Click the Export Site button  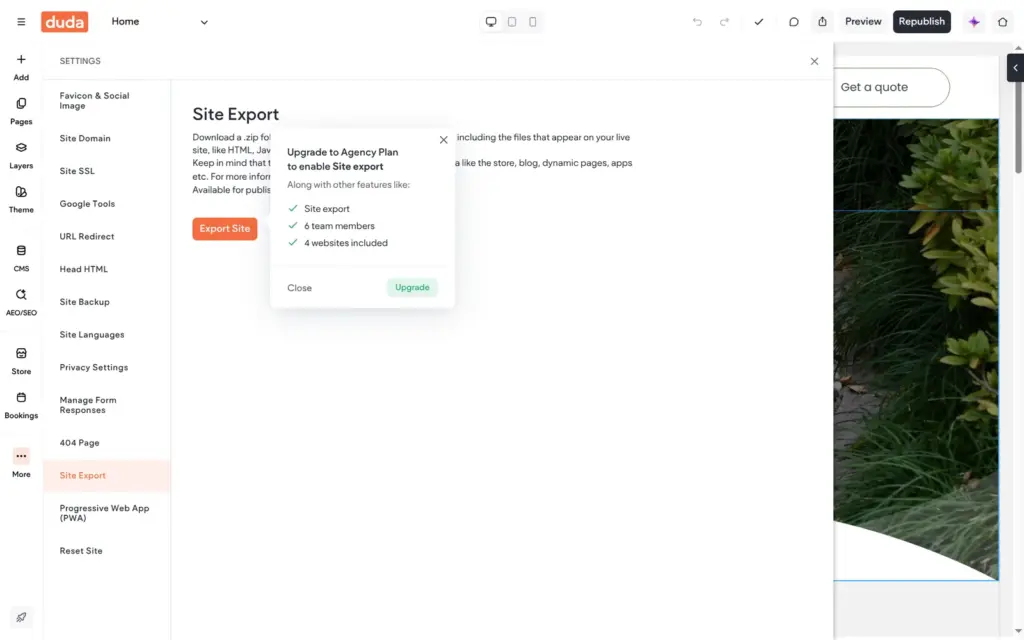point(225,229)
